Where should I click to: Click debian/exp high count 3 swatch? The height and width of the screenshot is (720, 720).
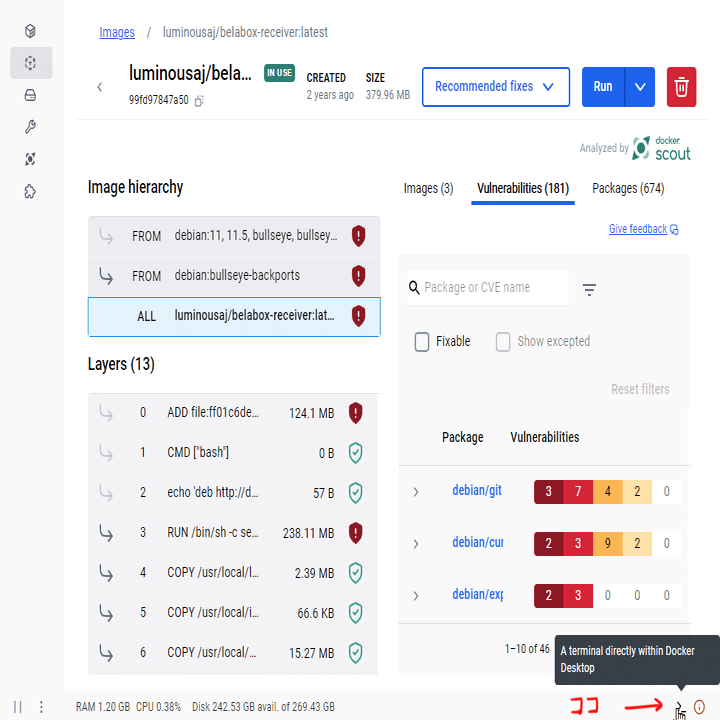click(578, 596)
